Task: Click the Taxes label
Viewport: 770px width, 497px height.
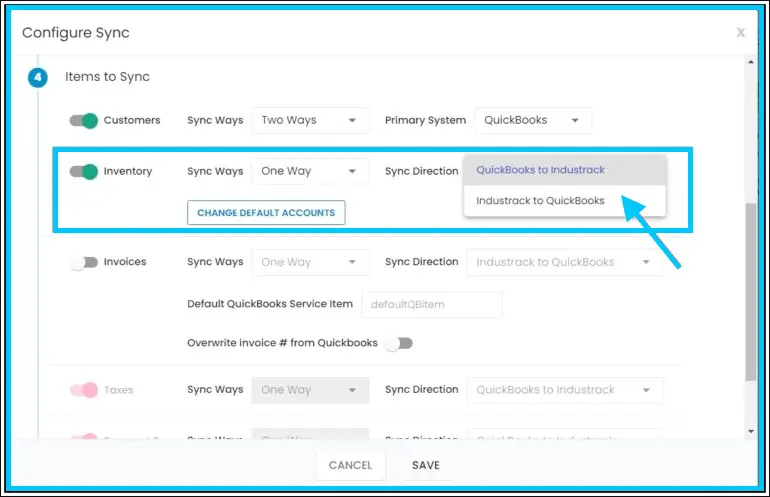Action: [x=118, y=390]
